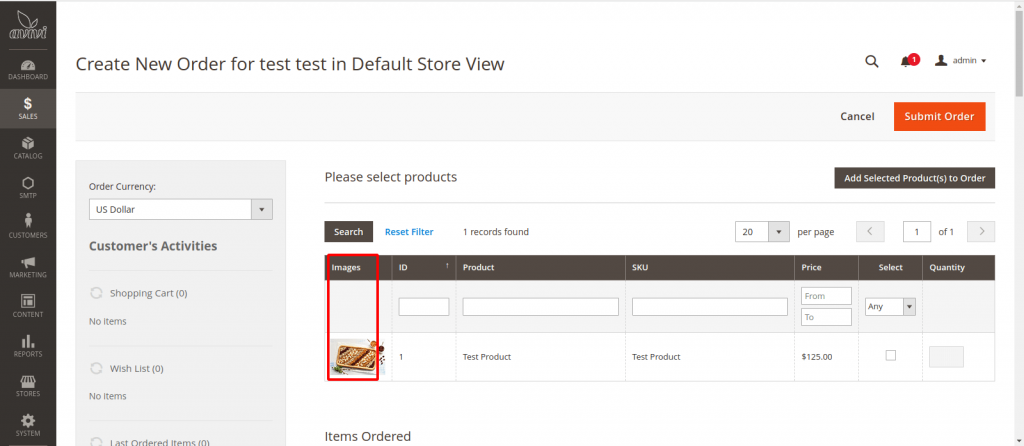The width and height of the screenshot is (1024, 446).
Task: Click the current page number field
Action: tap(917, 232)
